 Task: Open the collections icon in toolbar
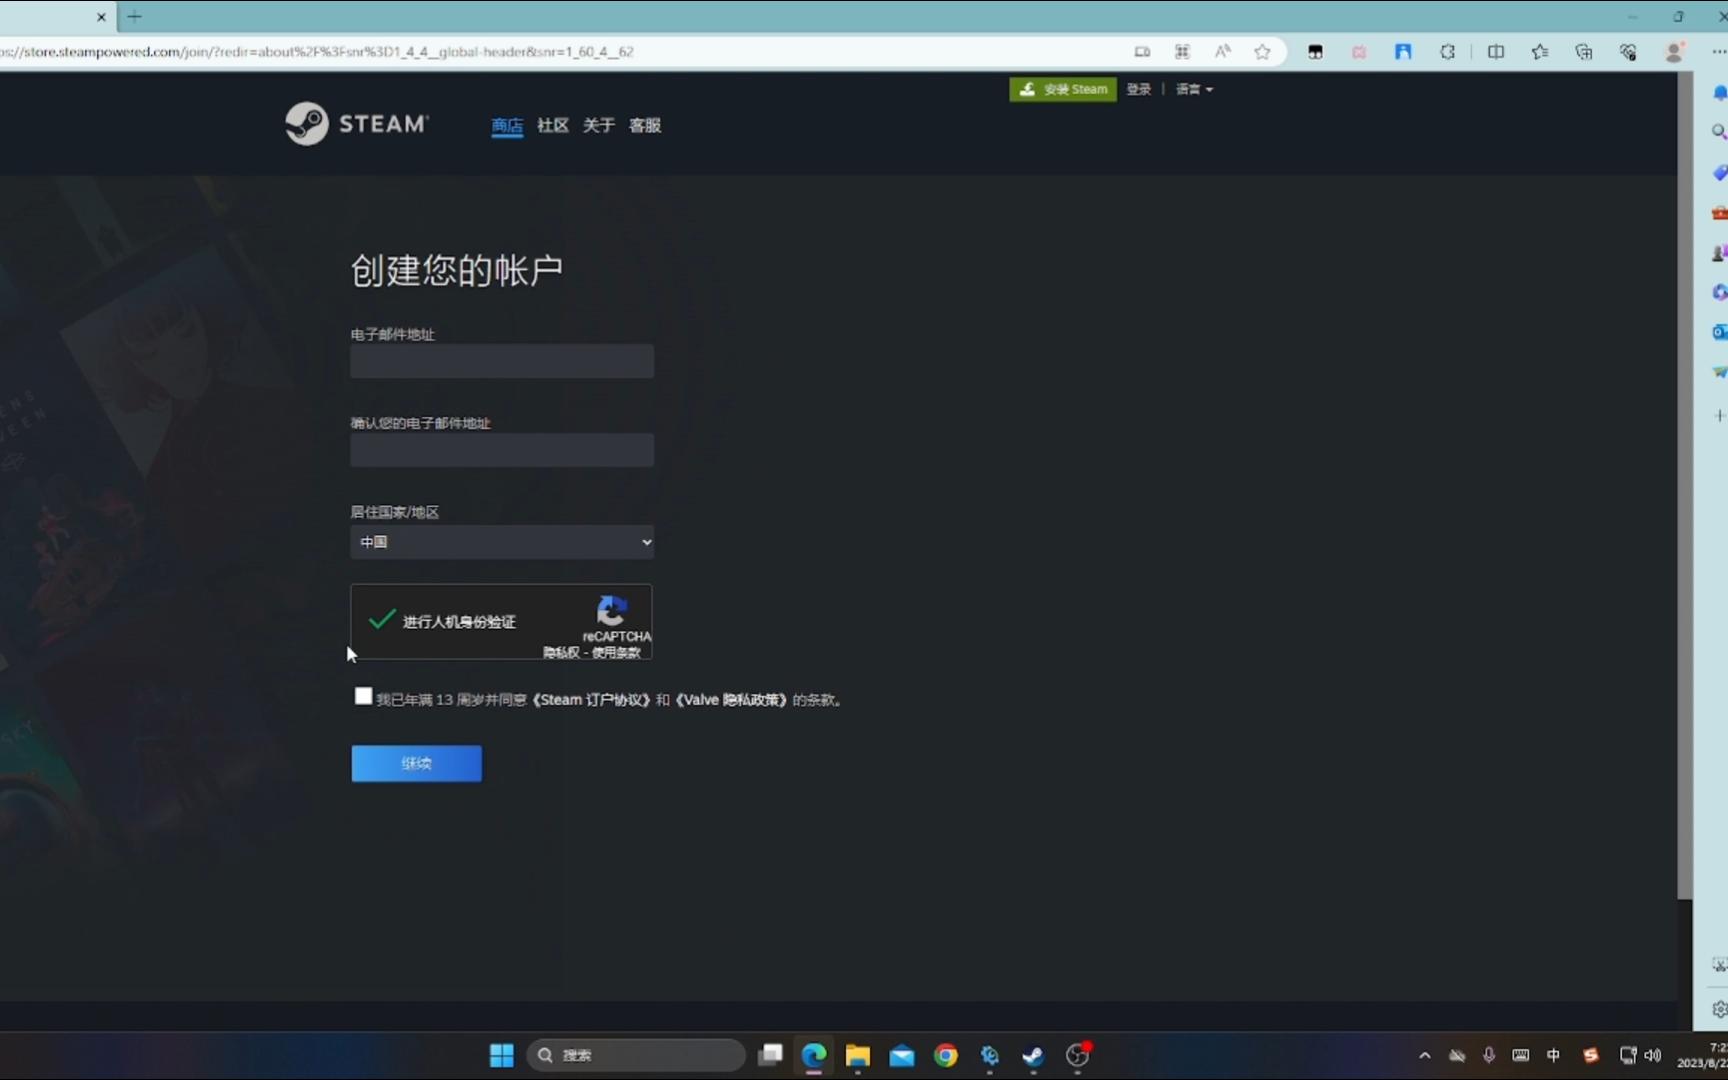[x=1584, y=52]
